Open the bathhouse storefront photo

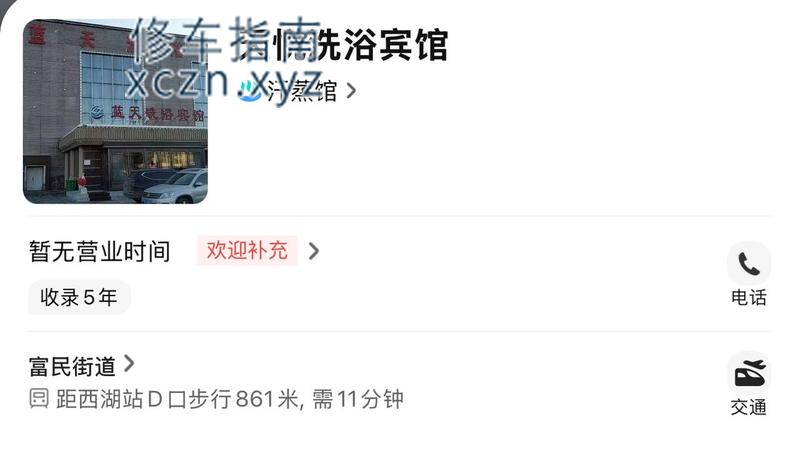115,111
